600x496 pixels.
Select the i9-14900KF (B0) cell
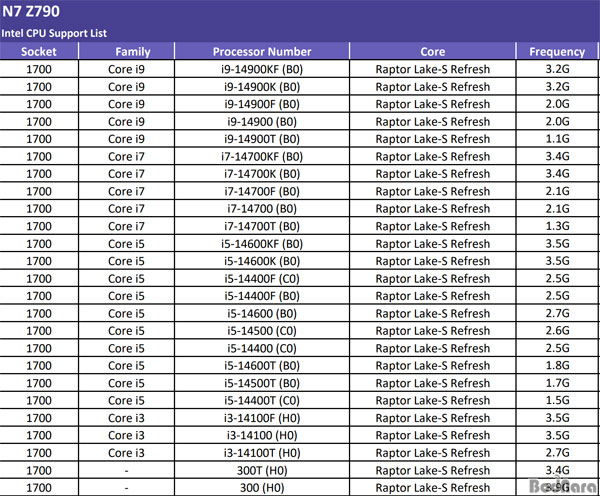[262, 69]
